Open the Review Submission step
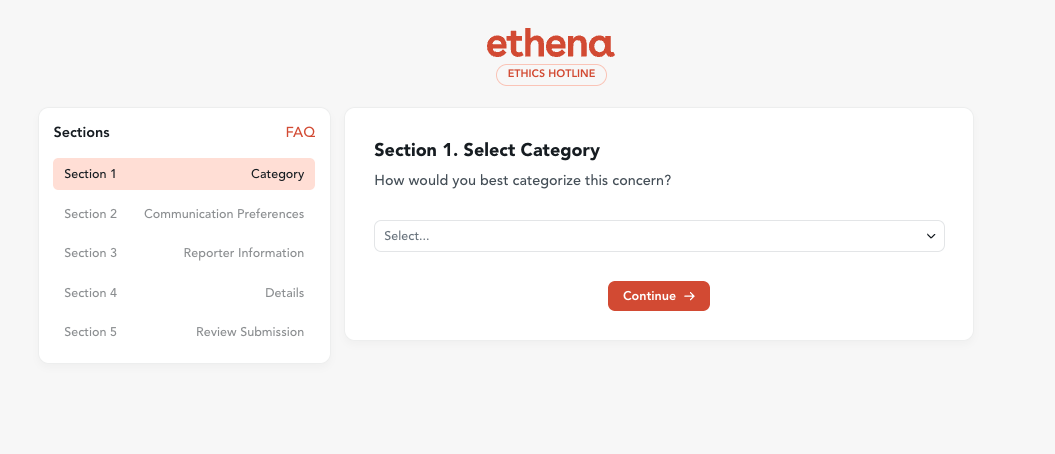Image resolution: width=1055 pixels, height=454 pixels. (x=250, y=332)
